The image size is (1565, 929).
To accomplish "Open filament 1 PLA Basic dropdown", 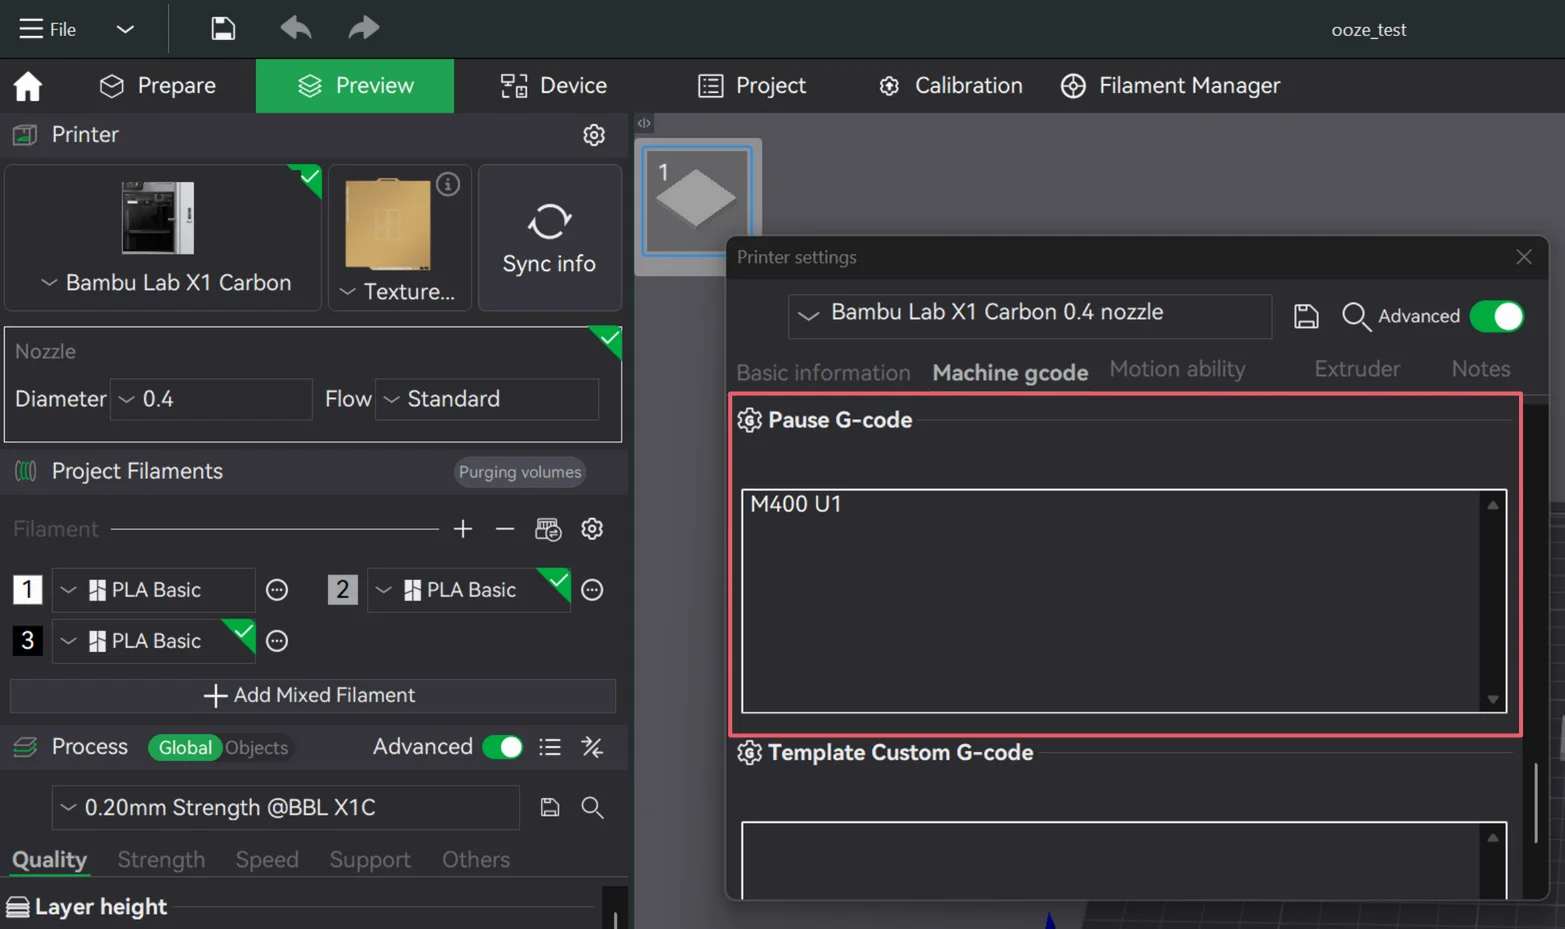I will [153, 590].
